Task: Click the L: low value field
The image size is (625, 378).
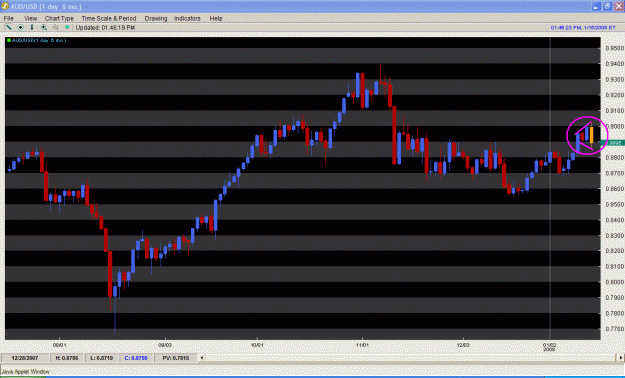Action: click(102, 358)
